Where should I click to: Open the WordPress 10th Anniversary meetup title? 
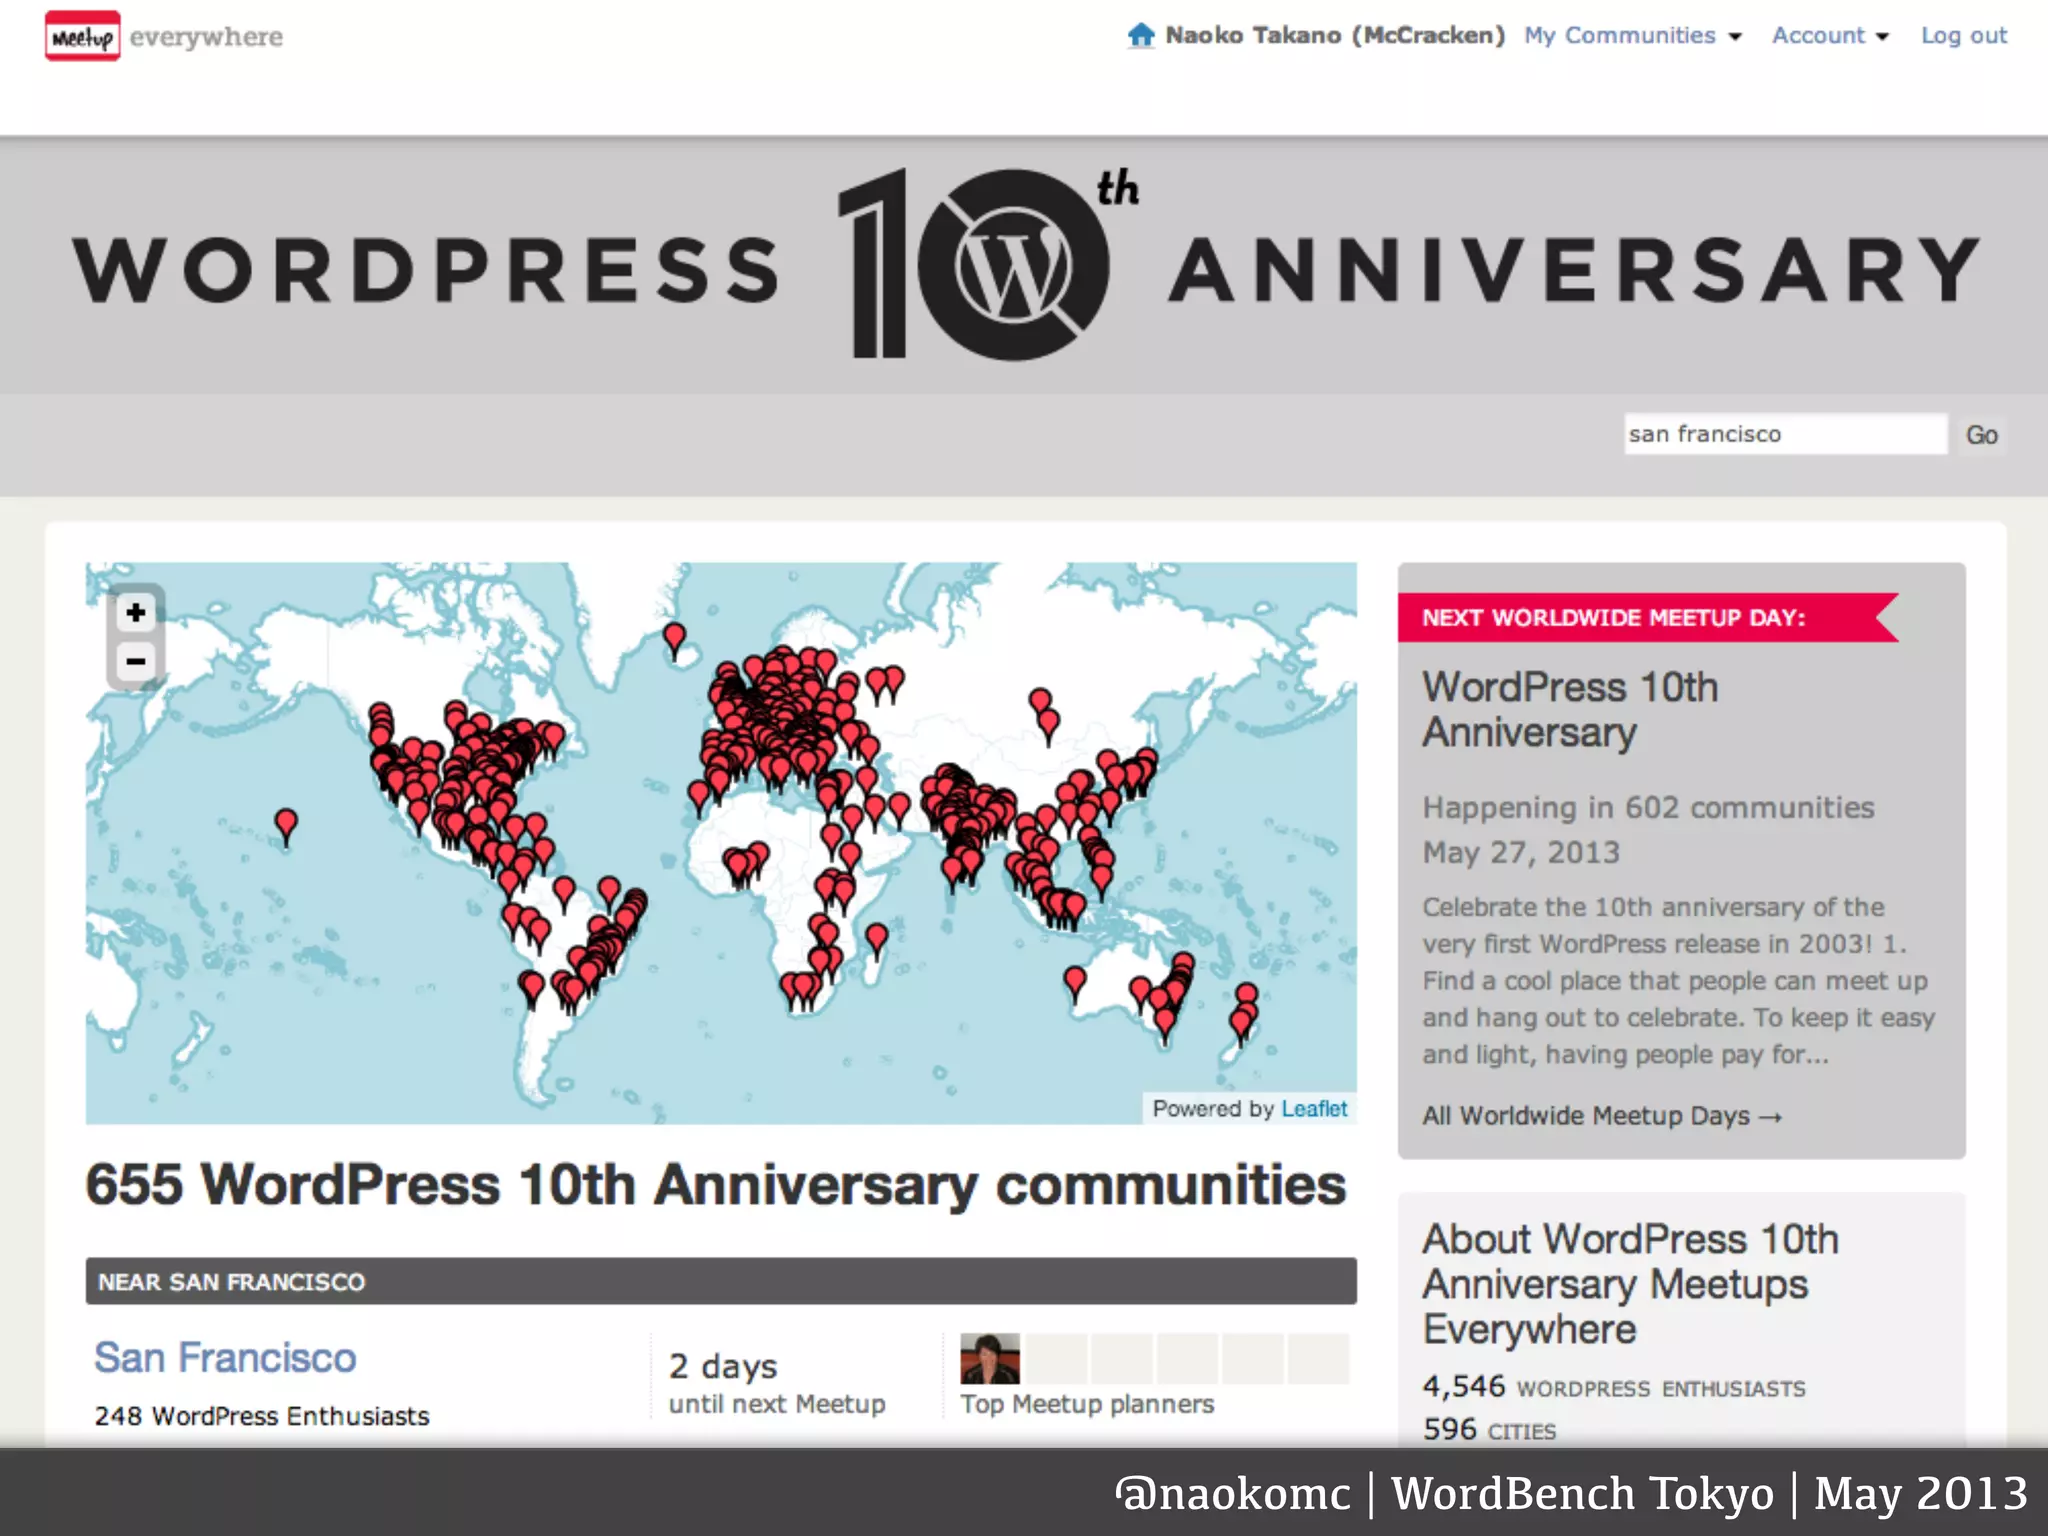click(x=1570, y=709)
